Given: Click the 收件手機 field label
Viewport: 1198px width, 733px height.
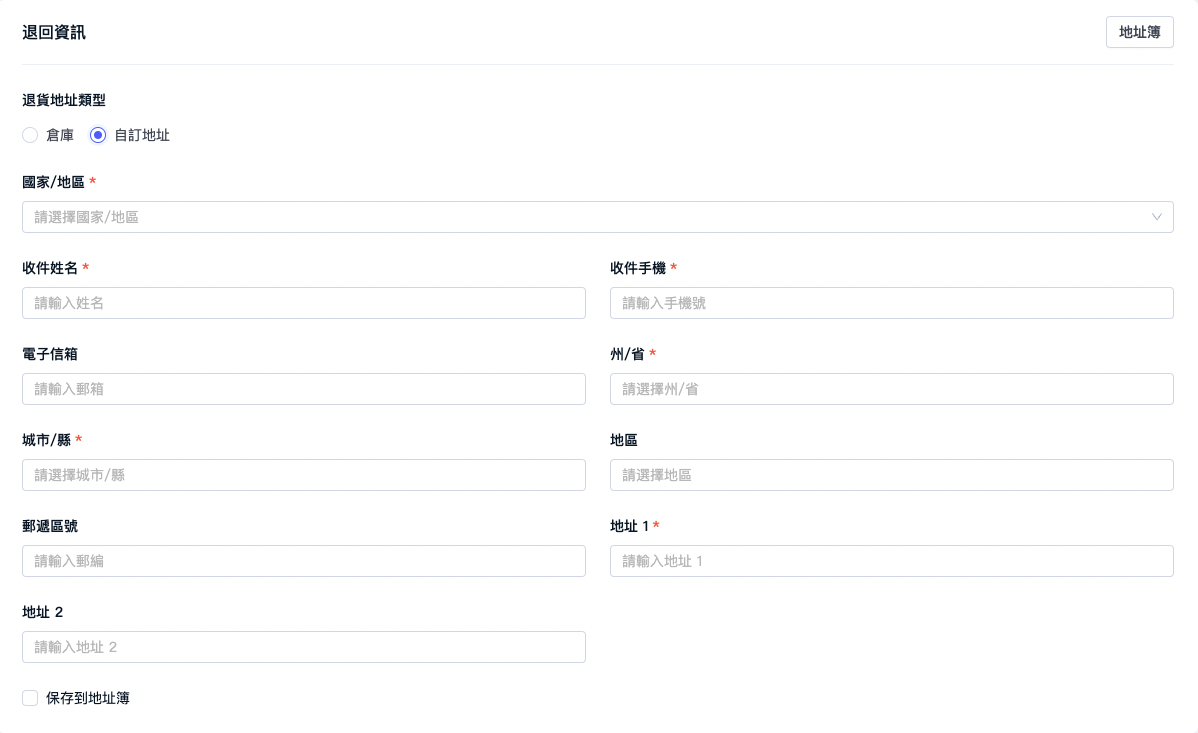Looking at the screenshot, I should point(638,268).
